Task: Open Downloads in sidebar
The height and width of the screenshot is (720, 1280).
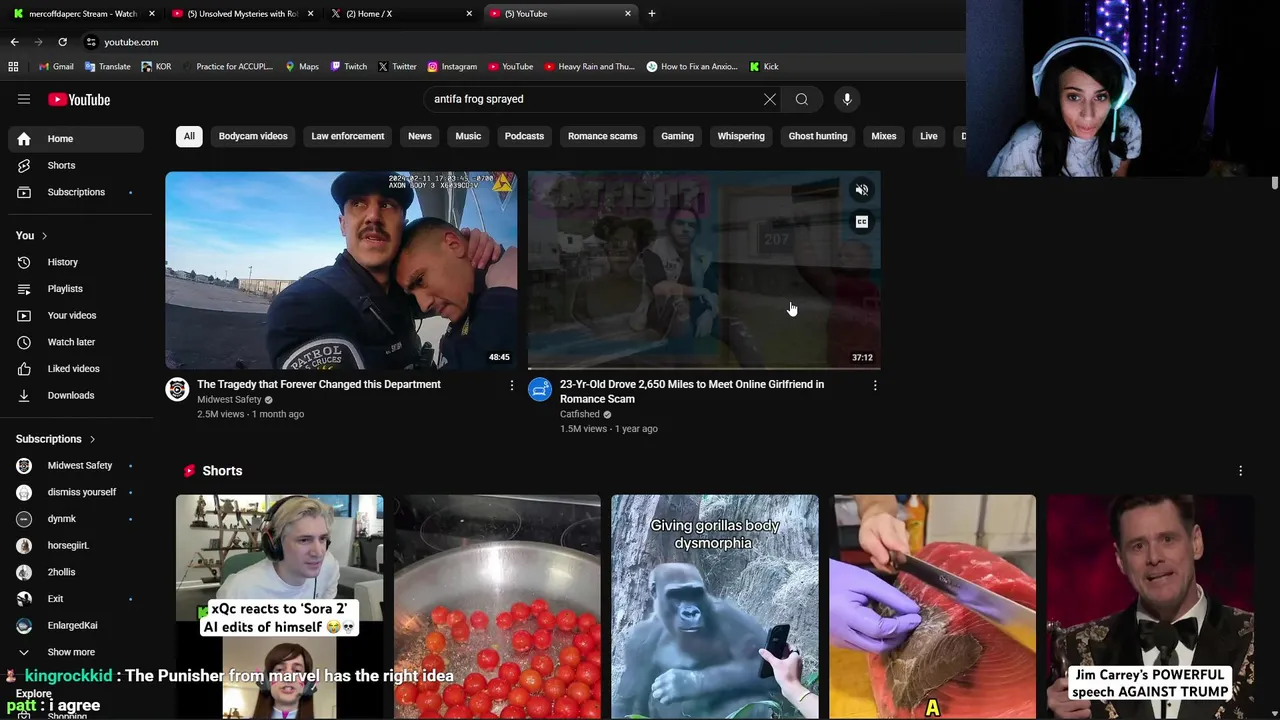Action: [76, 395]
